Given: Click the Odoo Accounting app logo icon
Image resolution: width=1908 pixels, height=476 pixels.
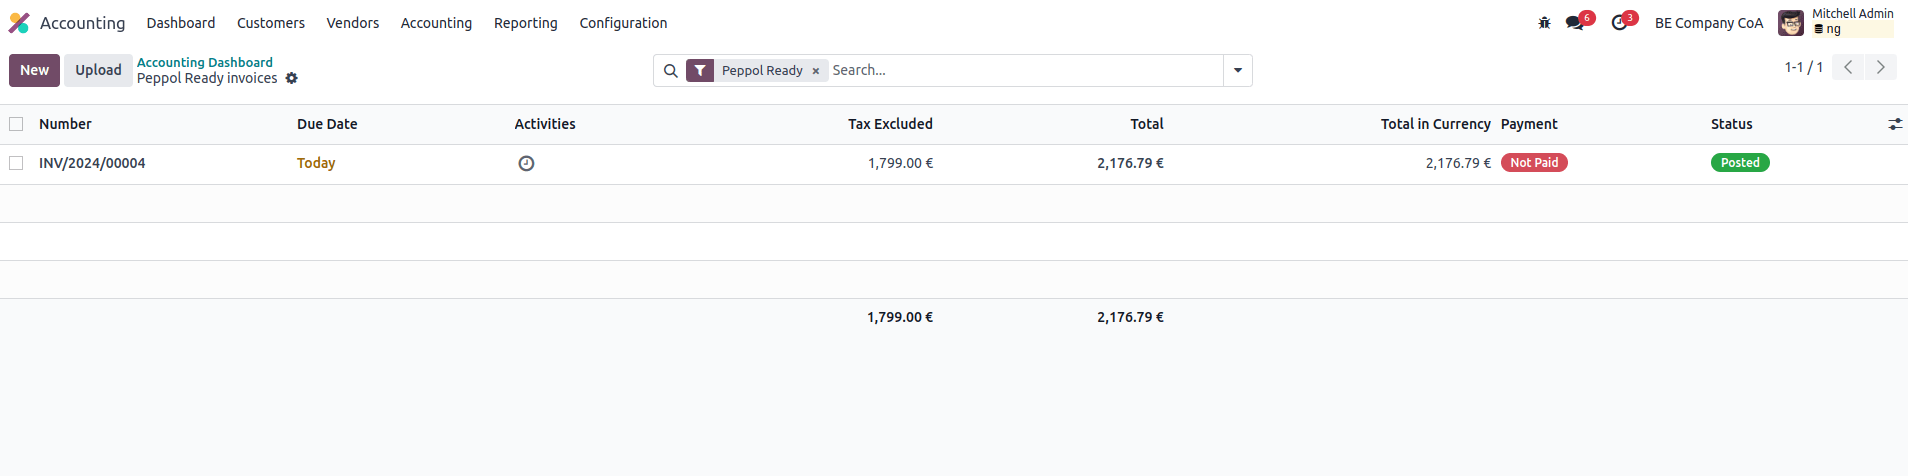Looking at the screenshot, I should tap(19, 23).
